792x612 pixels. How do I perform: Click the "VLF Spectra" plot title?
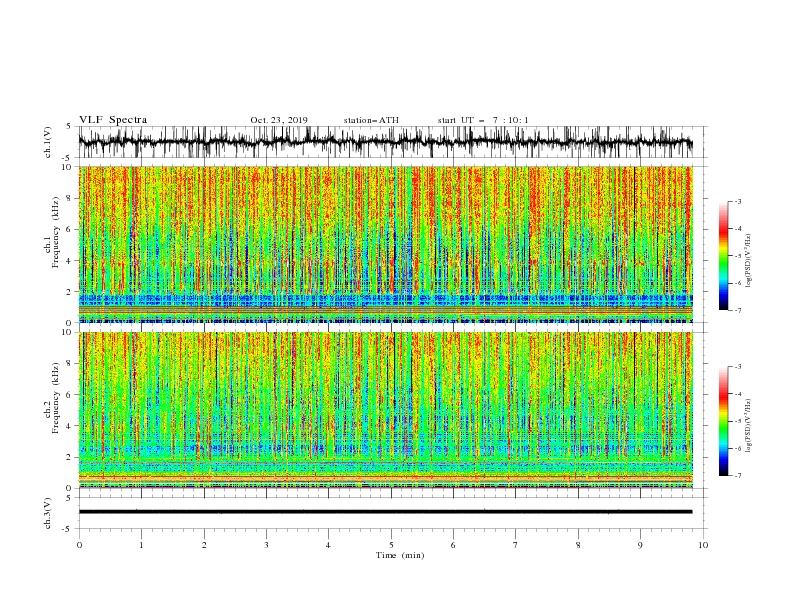tap(113, 120)
